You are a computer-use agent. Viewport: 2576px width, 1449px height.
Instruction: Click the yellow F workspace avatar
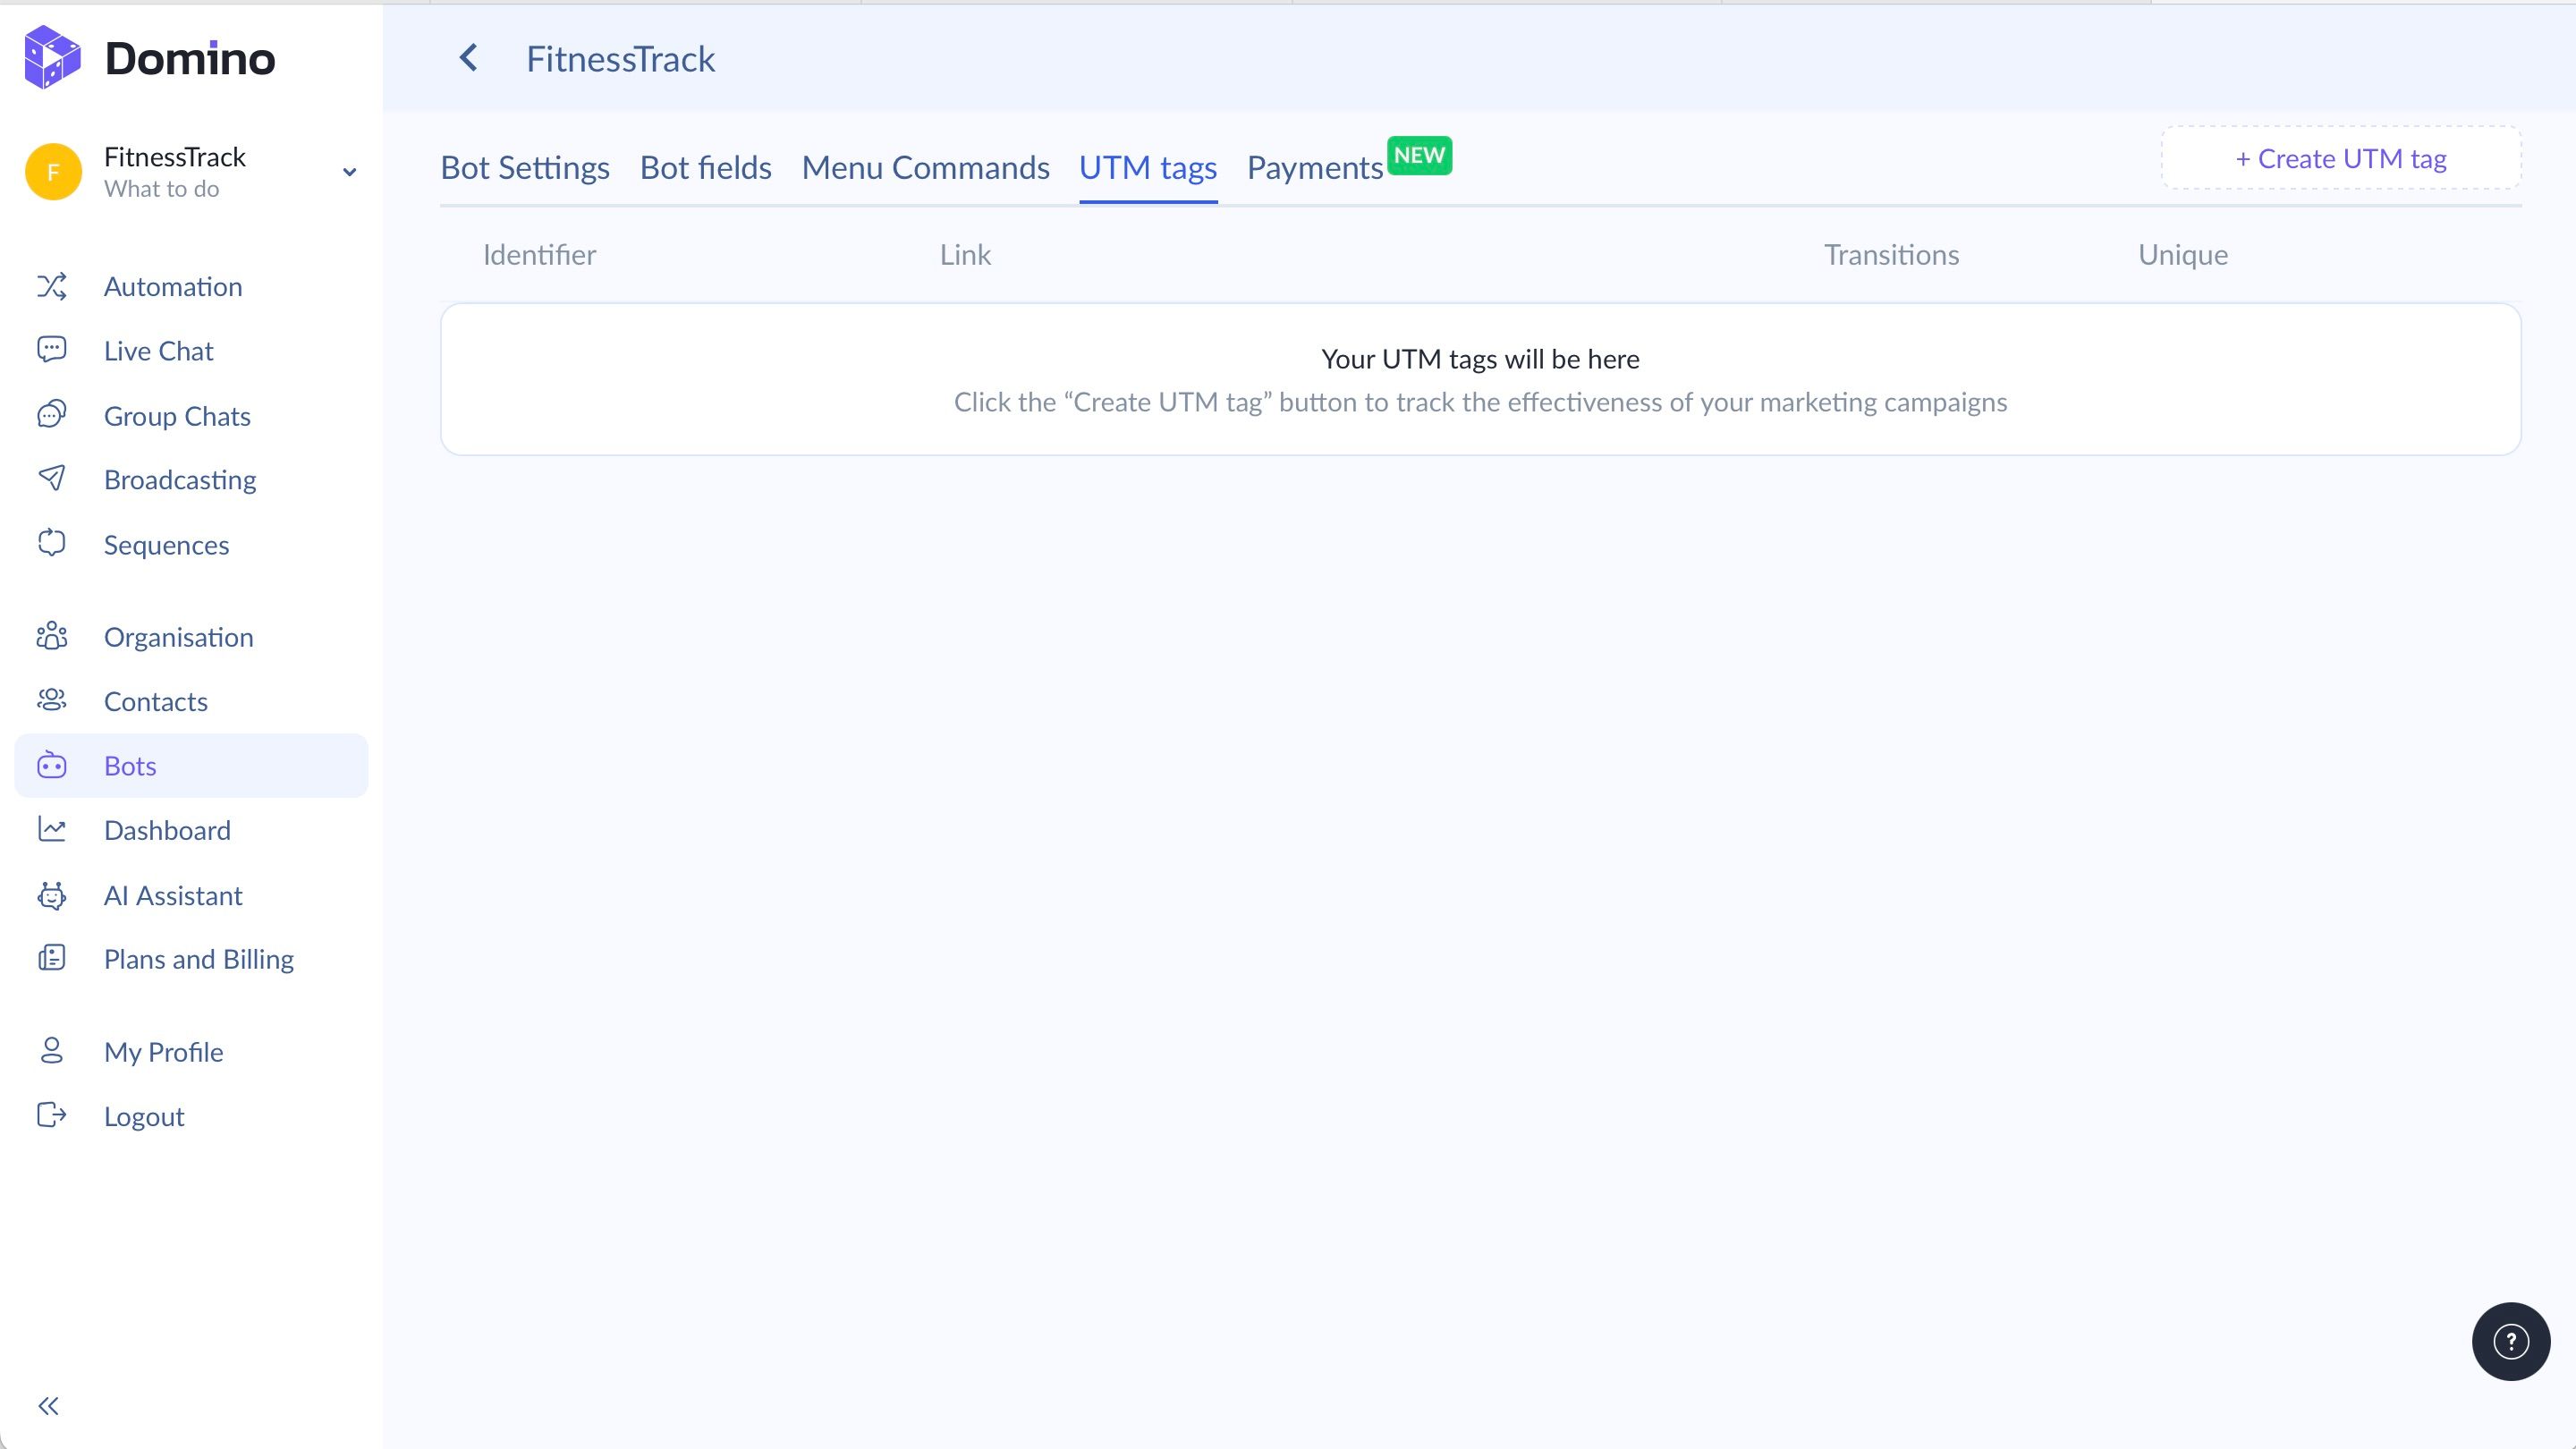point(53,172)
